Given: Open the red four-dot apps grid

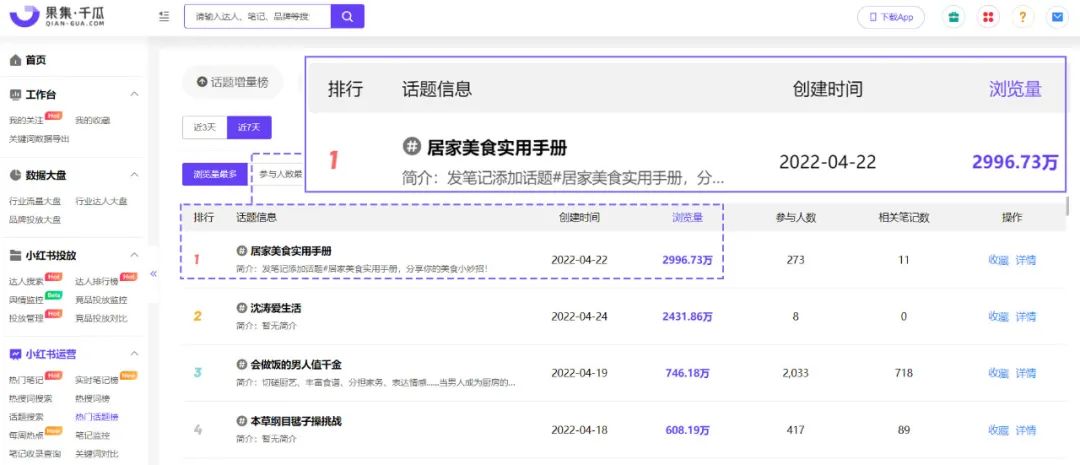Looking at the screenshot, I should coord(988,18).
